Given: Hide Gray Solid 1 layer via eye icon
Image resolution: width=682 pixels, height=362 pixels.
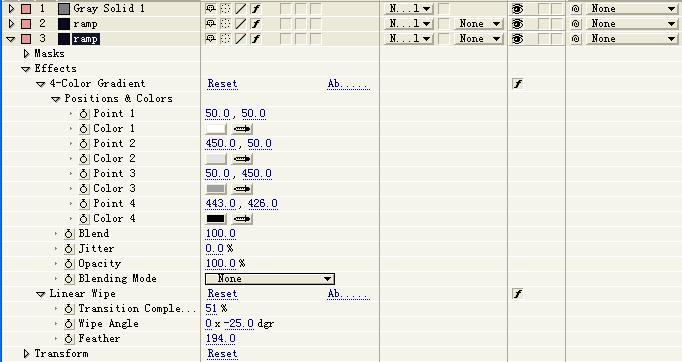Looking at the screenshot, I should pyautogui.click(x=517, y=9).
